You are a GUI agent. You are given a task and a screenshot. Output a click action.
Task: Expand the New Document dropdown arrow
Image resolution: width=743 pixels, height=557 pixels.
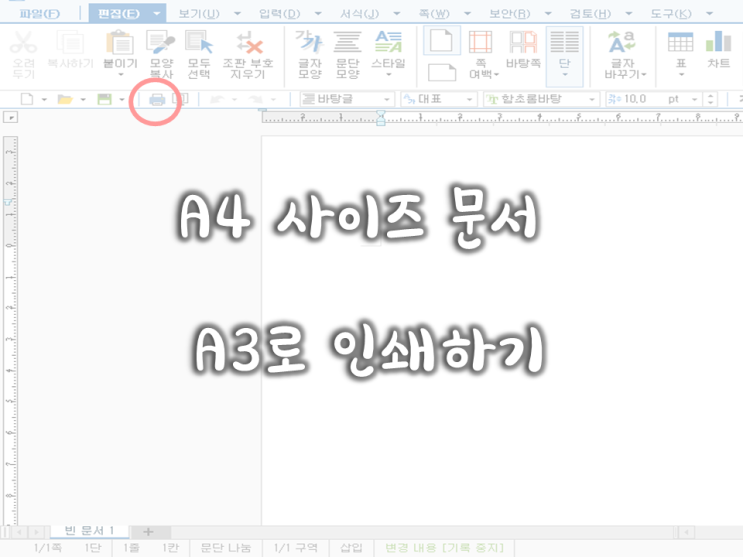[x=44, y=100]
